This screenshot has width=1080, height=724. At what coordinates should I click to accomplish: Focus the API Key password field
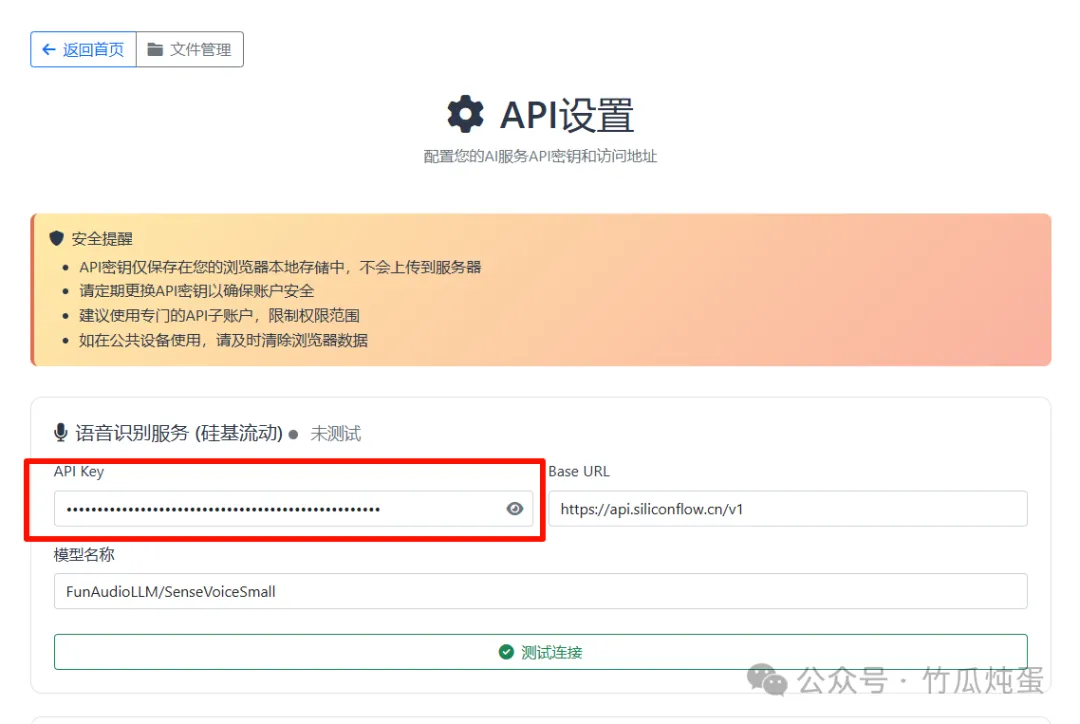293,509
